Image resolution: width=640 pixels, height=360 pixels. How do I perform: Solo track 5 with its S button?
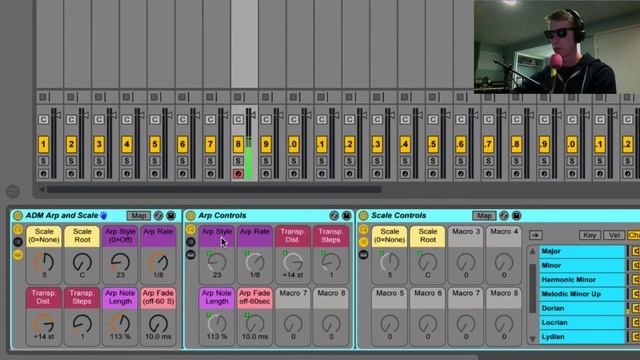click(x=155, y=161)
